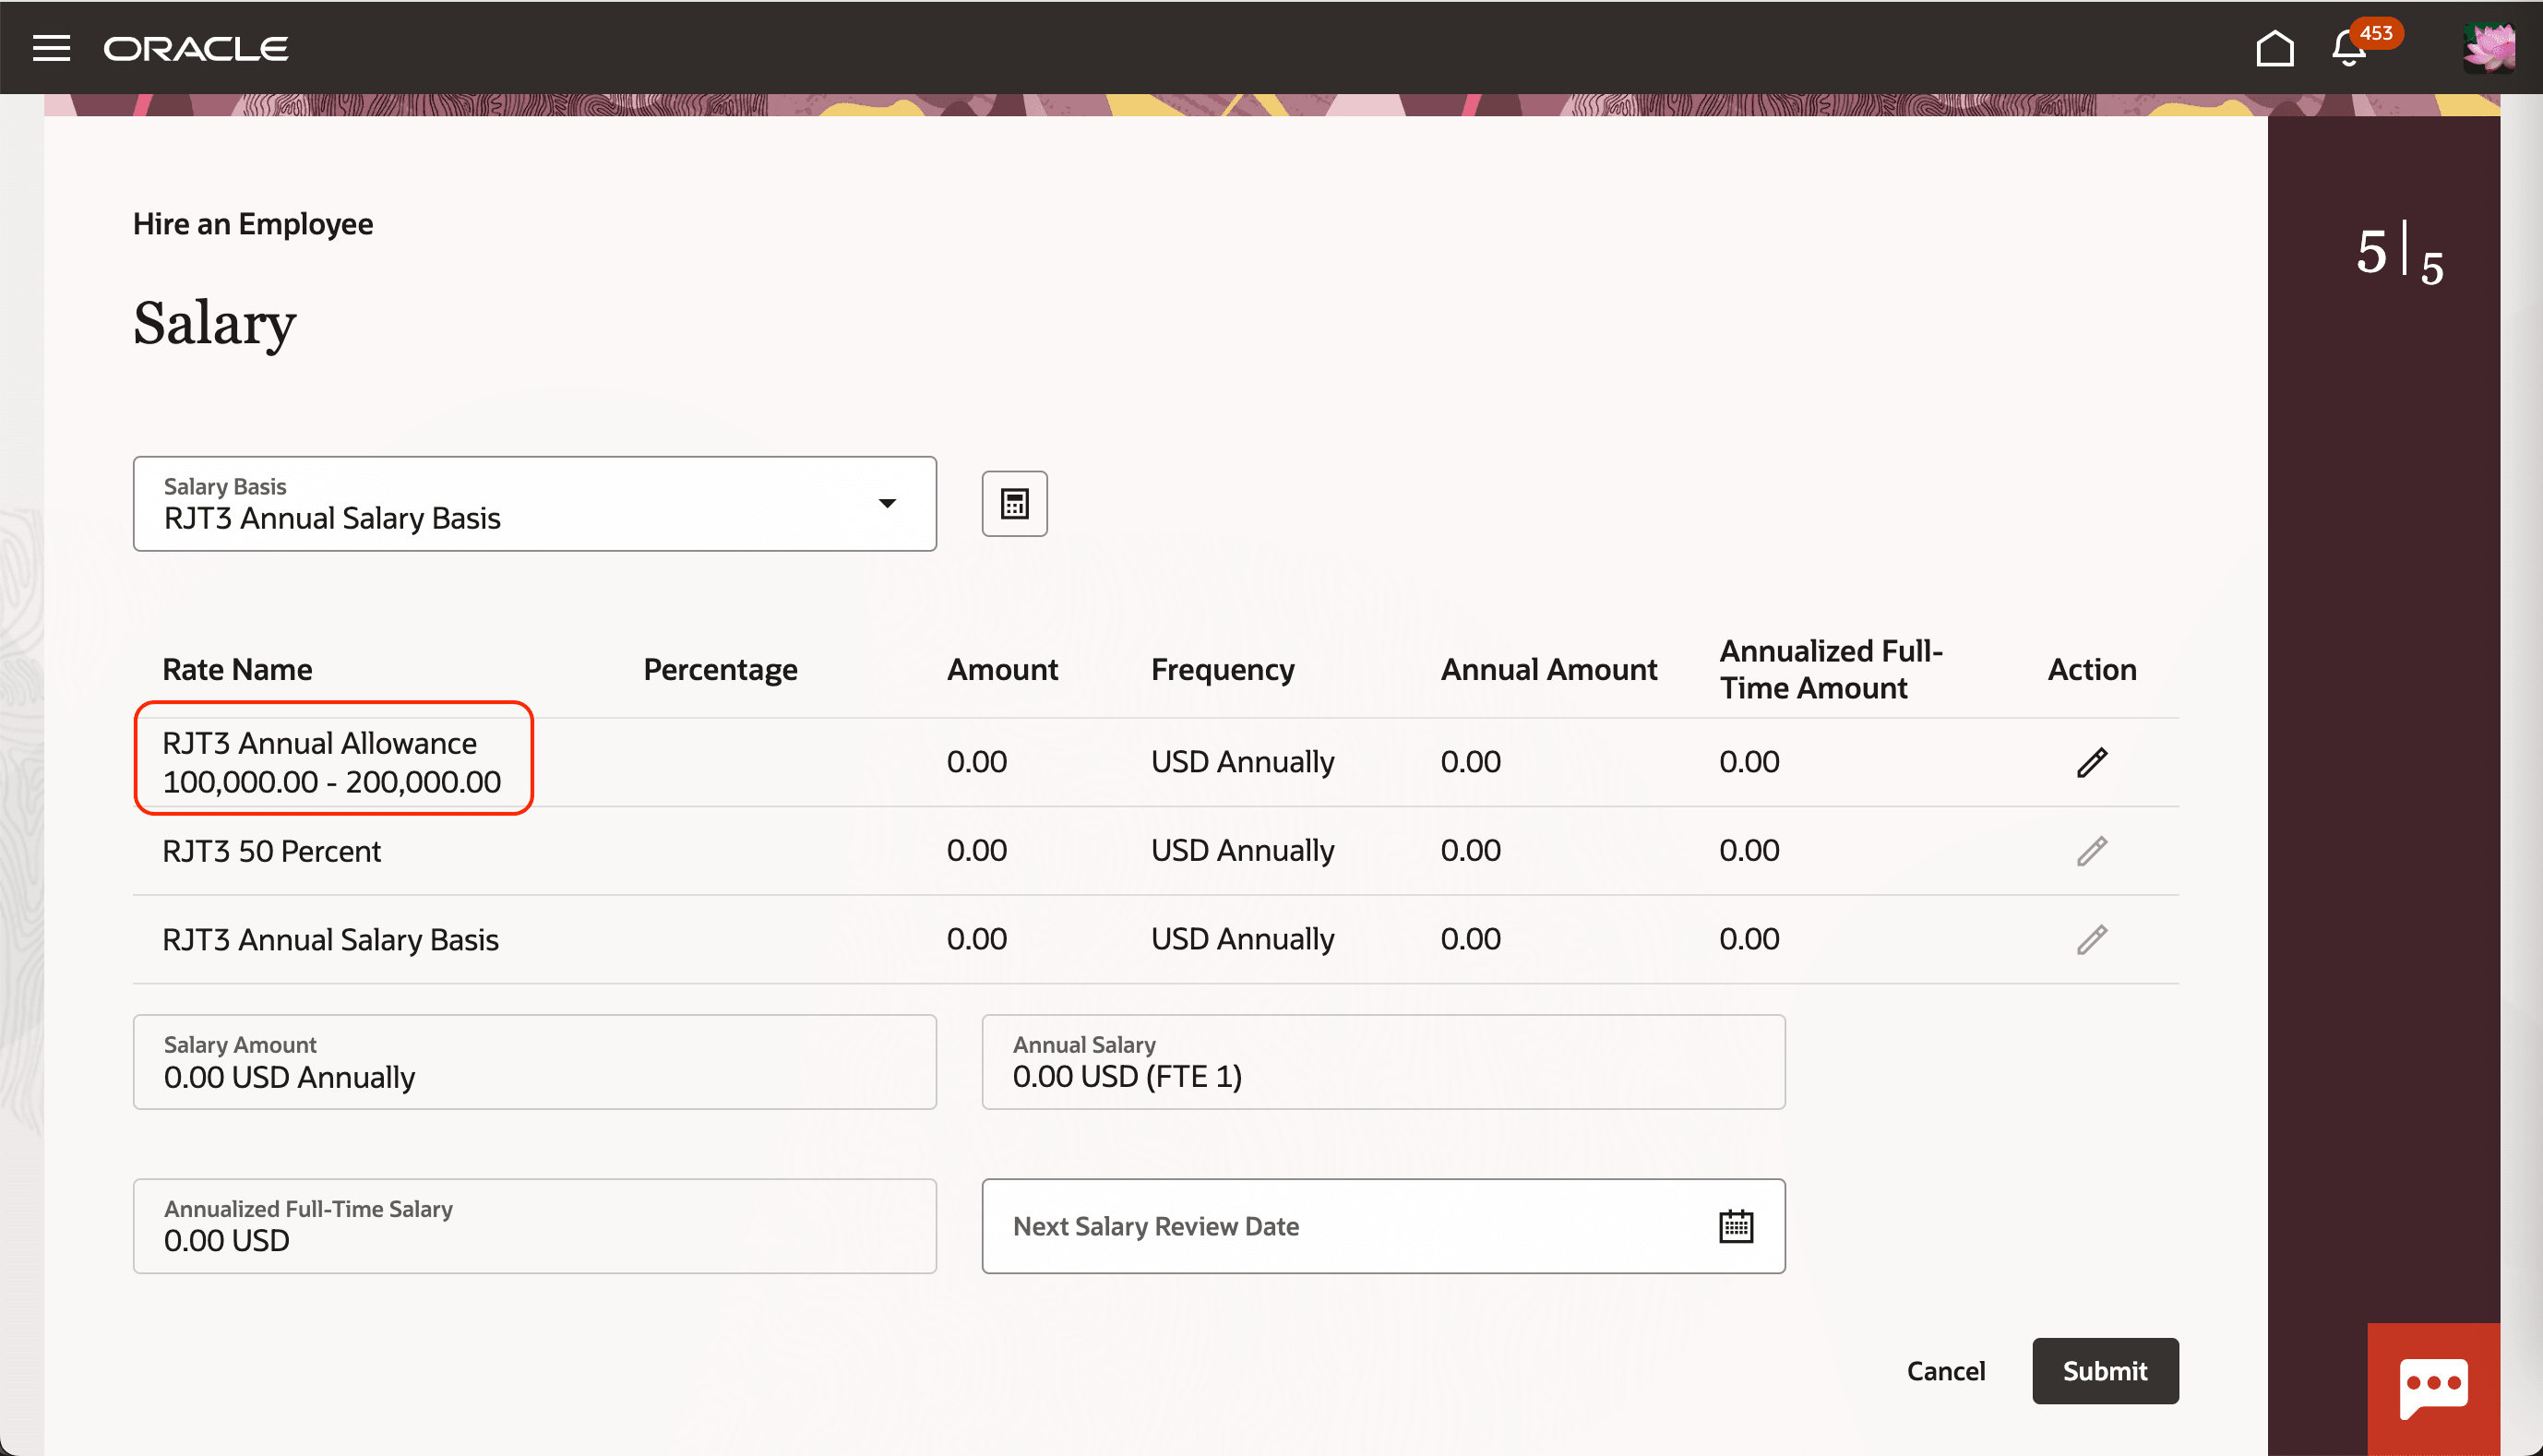This screenshot has height=1456, width=2543.
Task: Select the Salary Amount field
Action: (x=534, y=1062)
